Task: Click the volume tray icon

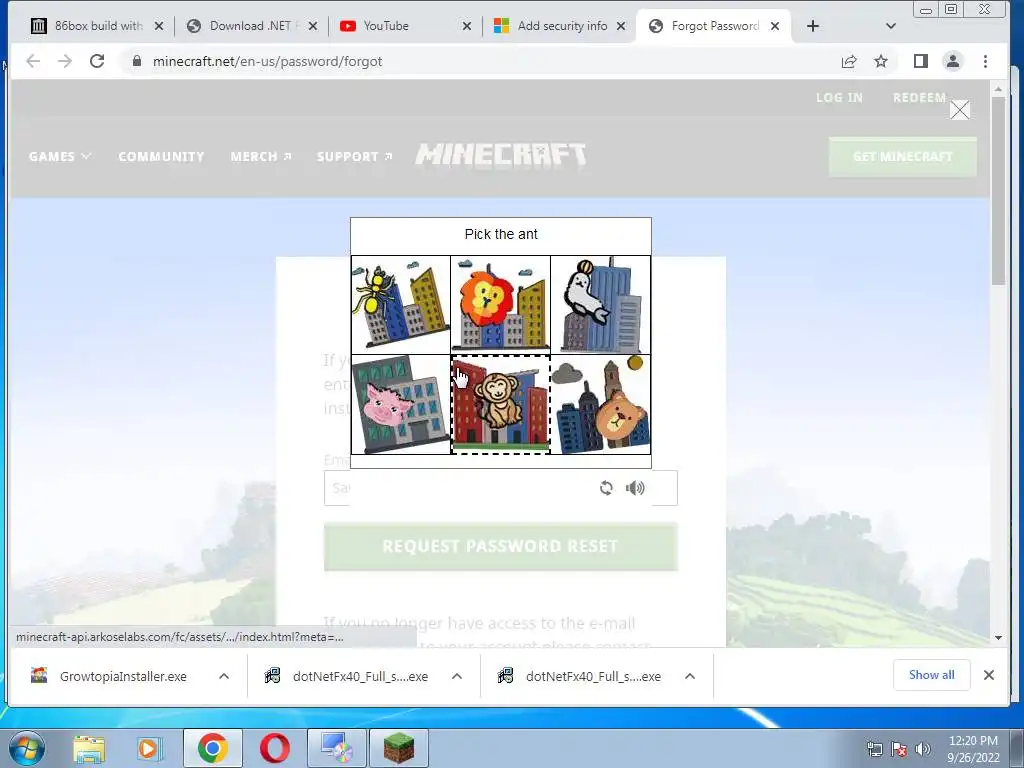Action: point(923,749)
